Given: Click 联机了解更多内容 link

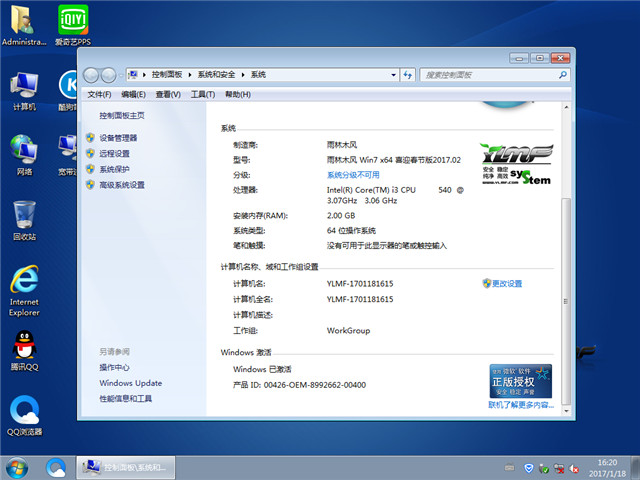Looking at the screenshot, I should (x=521, y=404).
